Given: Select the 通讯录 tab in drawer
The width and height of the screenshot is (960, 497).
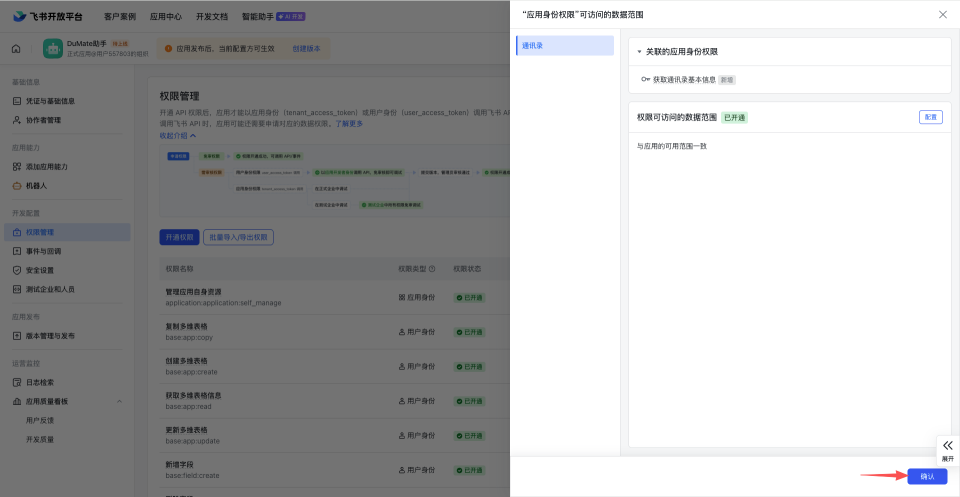Looking at the screenshot, I should 564,45.
